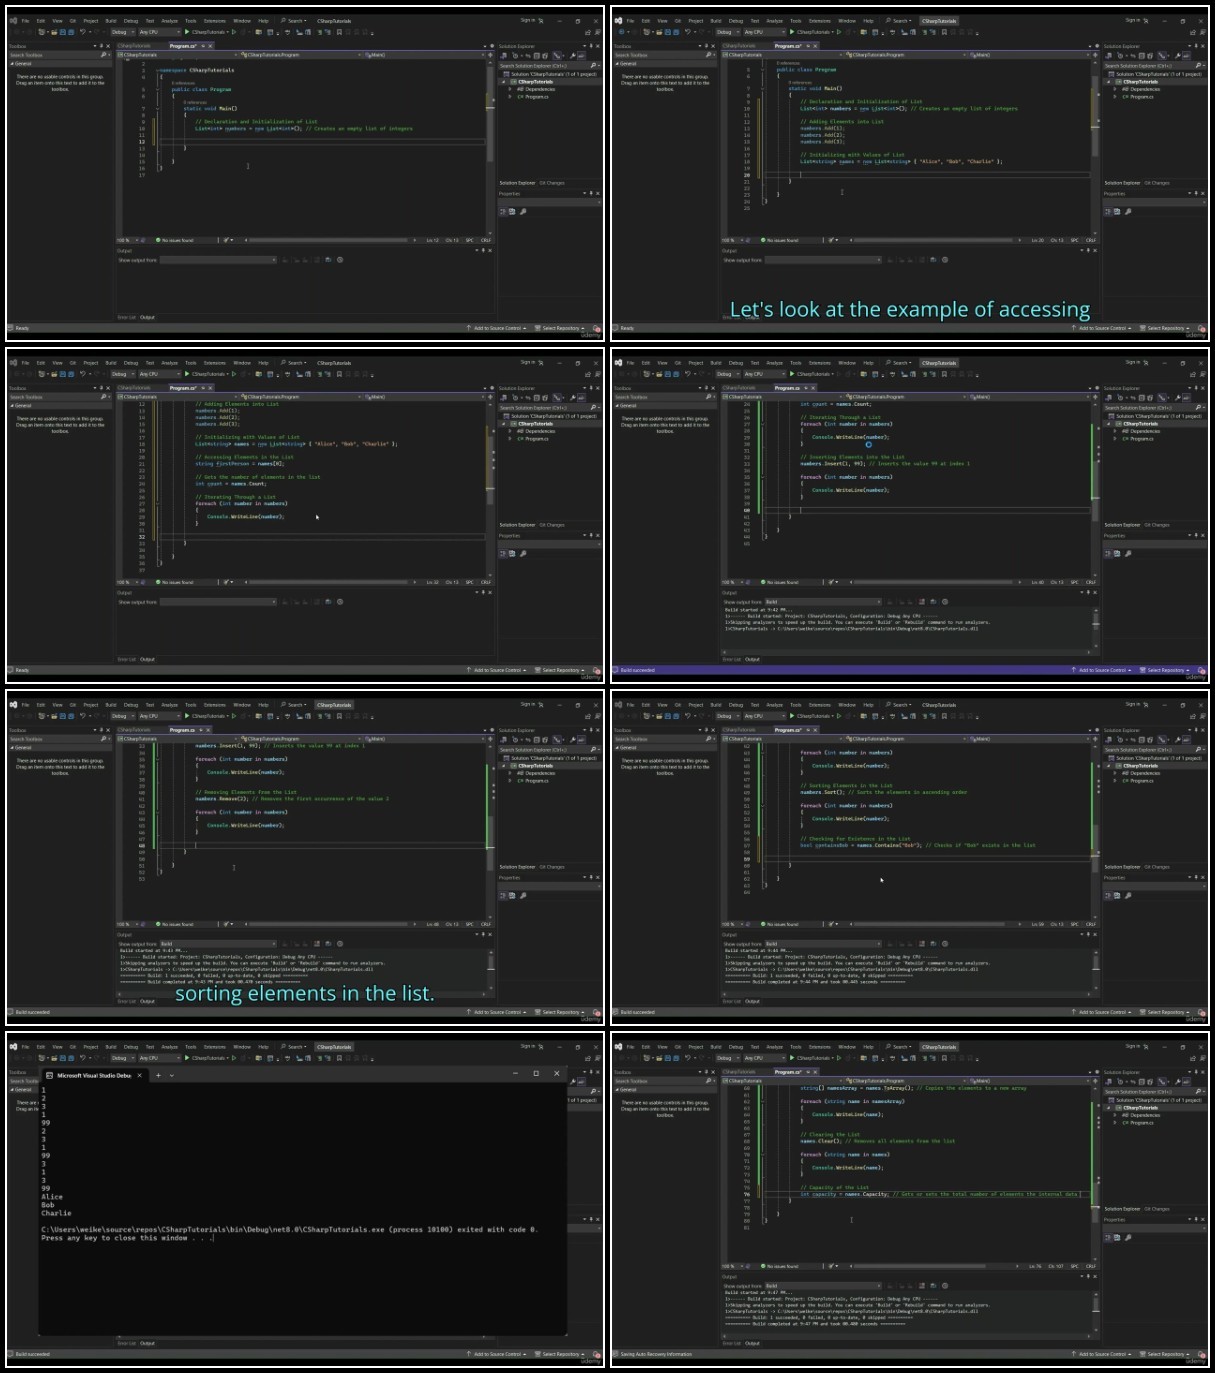Click the bookmark icon in toolbar, third-row left frame
This screenshot has width=1215, height=1373.
338,717
